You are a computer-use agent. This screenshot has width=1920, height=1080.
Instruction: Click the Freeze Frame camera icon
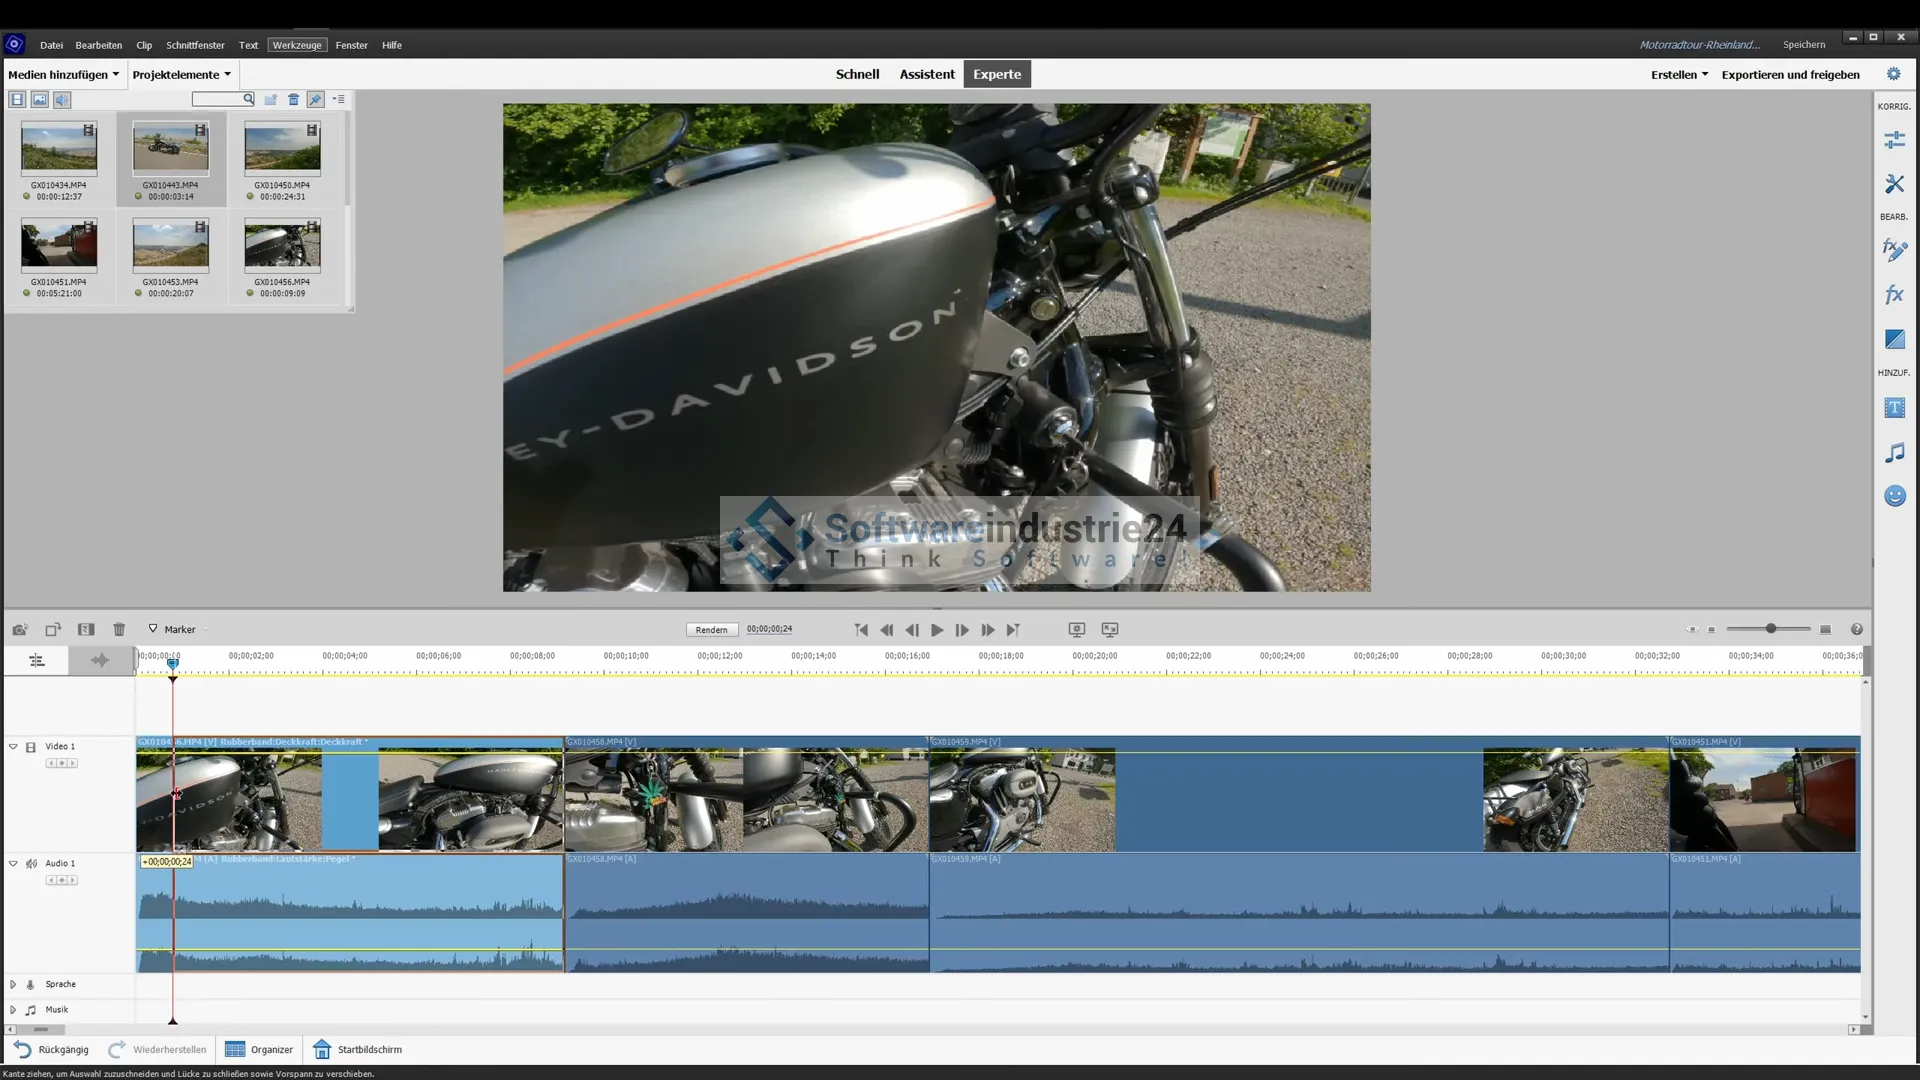19,630
